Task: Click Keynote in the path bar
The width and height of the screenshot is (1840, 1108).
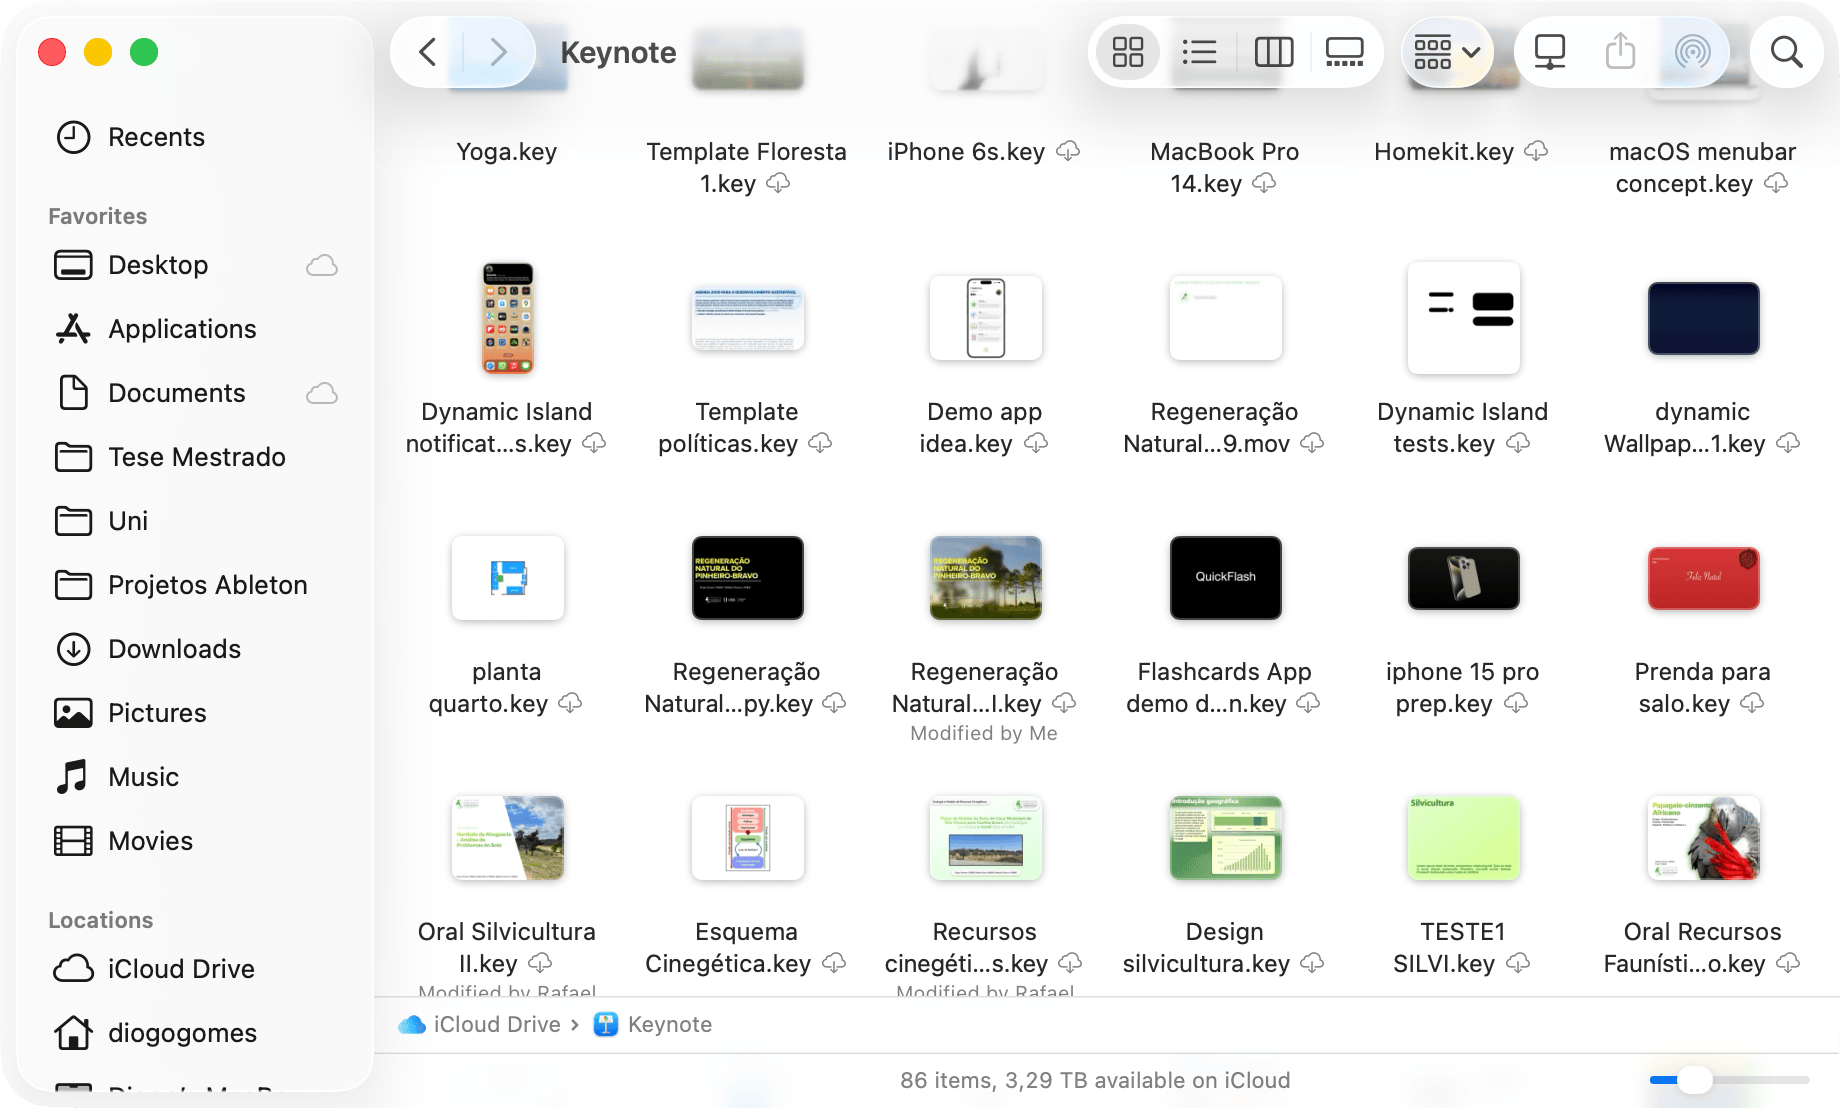Action: click(x=669, y=1024)
